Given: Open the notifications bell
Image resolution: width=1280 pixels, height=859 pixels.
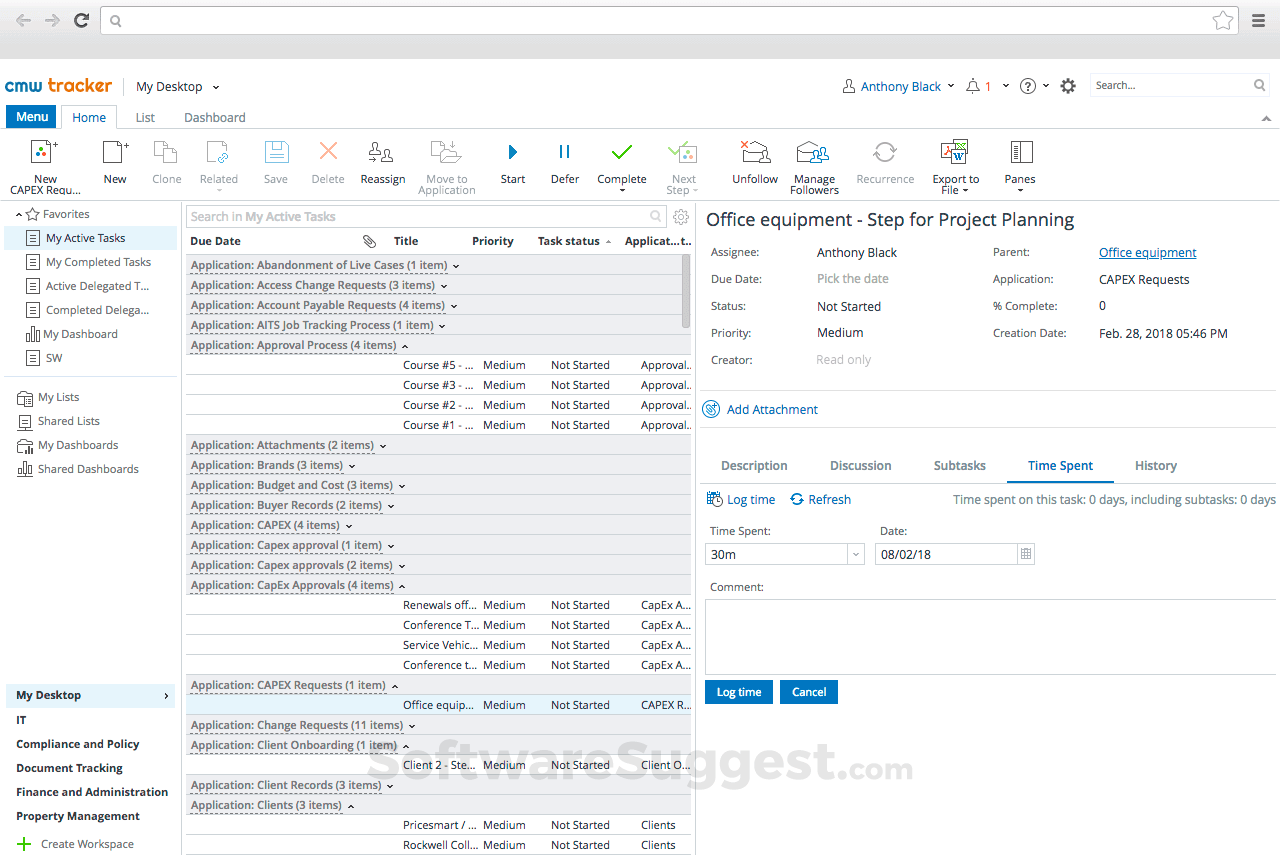Looking at the screenshot, I should tap(973, 87).
